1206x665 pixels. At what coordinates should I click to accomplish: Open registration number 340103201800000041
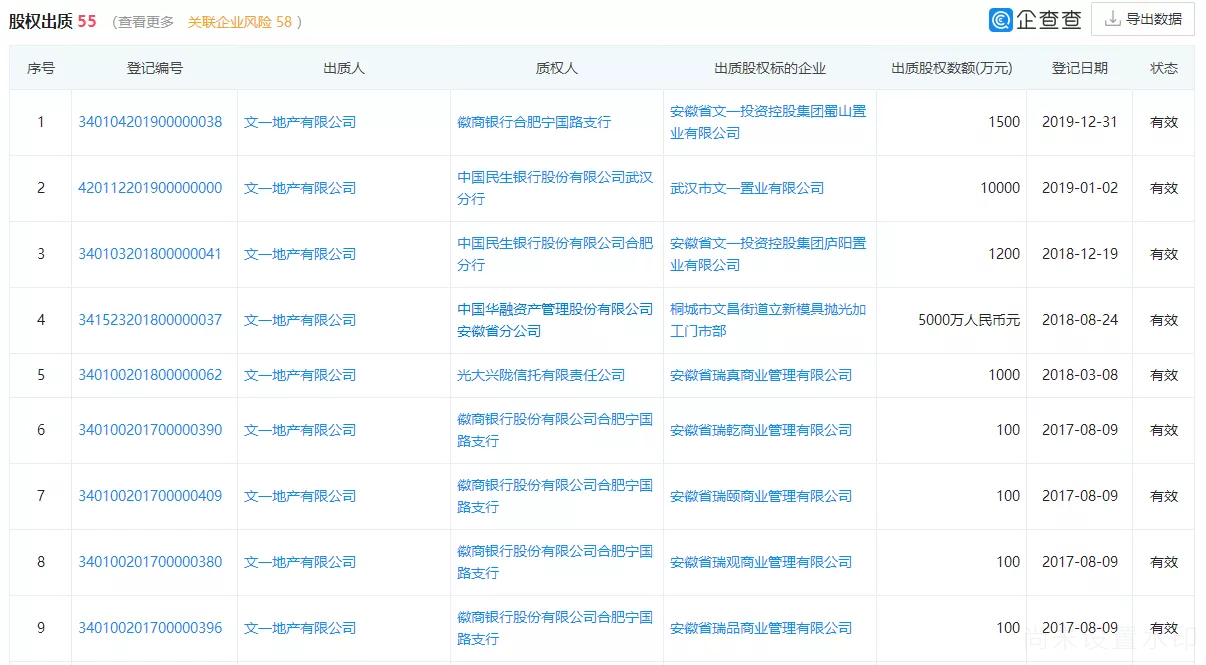150,254
